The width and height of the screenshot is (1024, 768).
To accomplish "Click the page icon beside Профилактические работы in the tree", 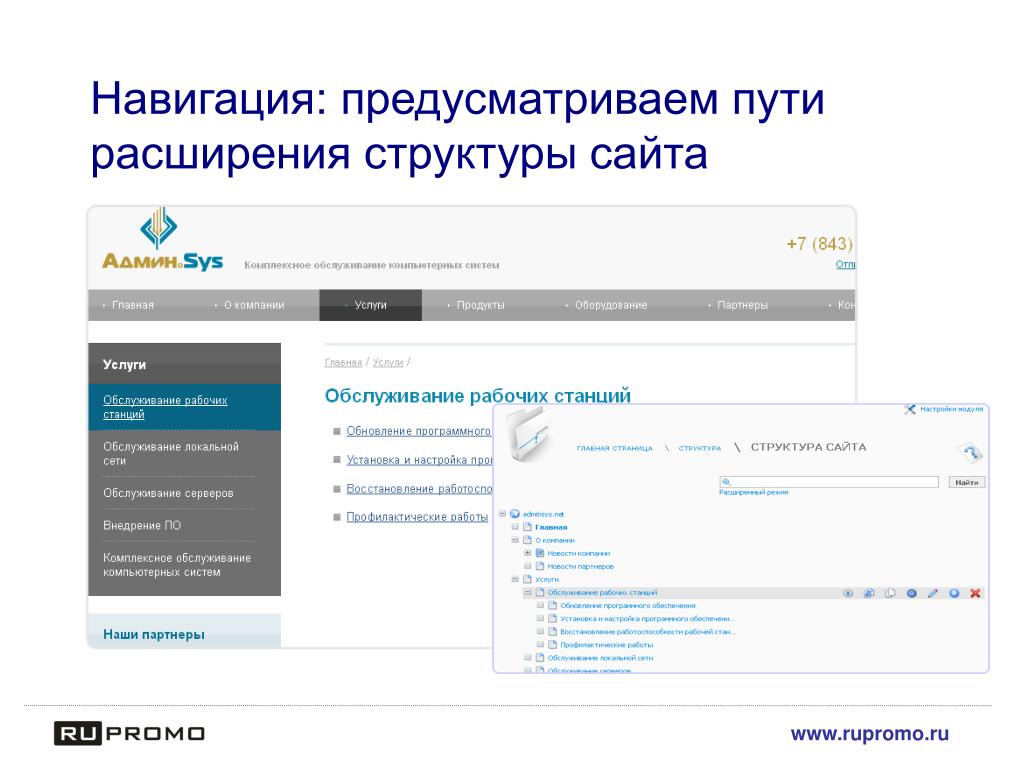I will [x=552, y=645].
